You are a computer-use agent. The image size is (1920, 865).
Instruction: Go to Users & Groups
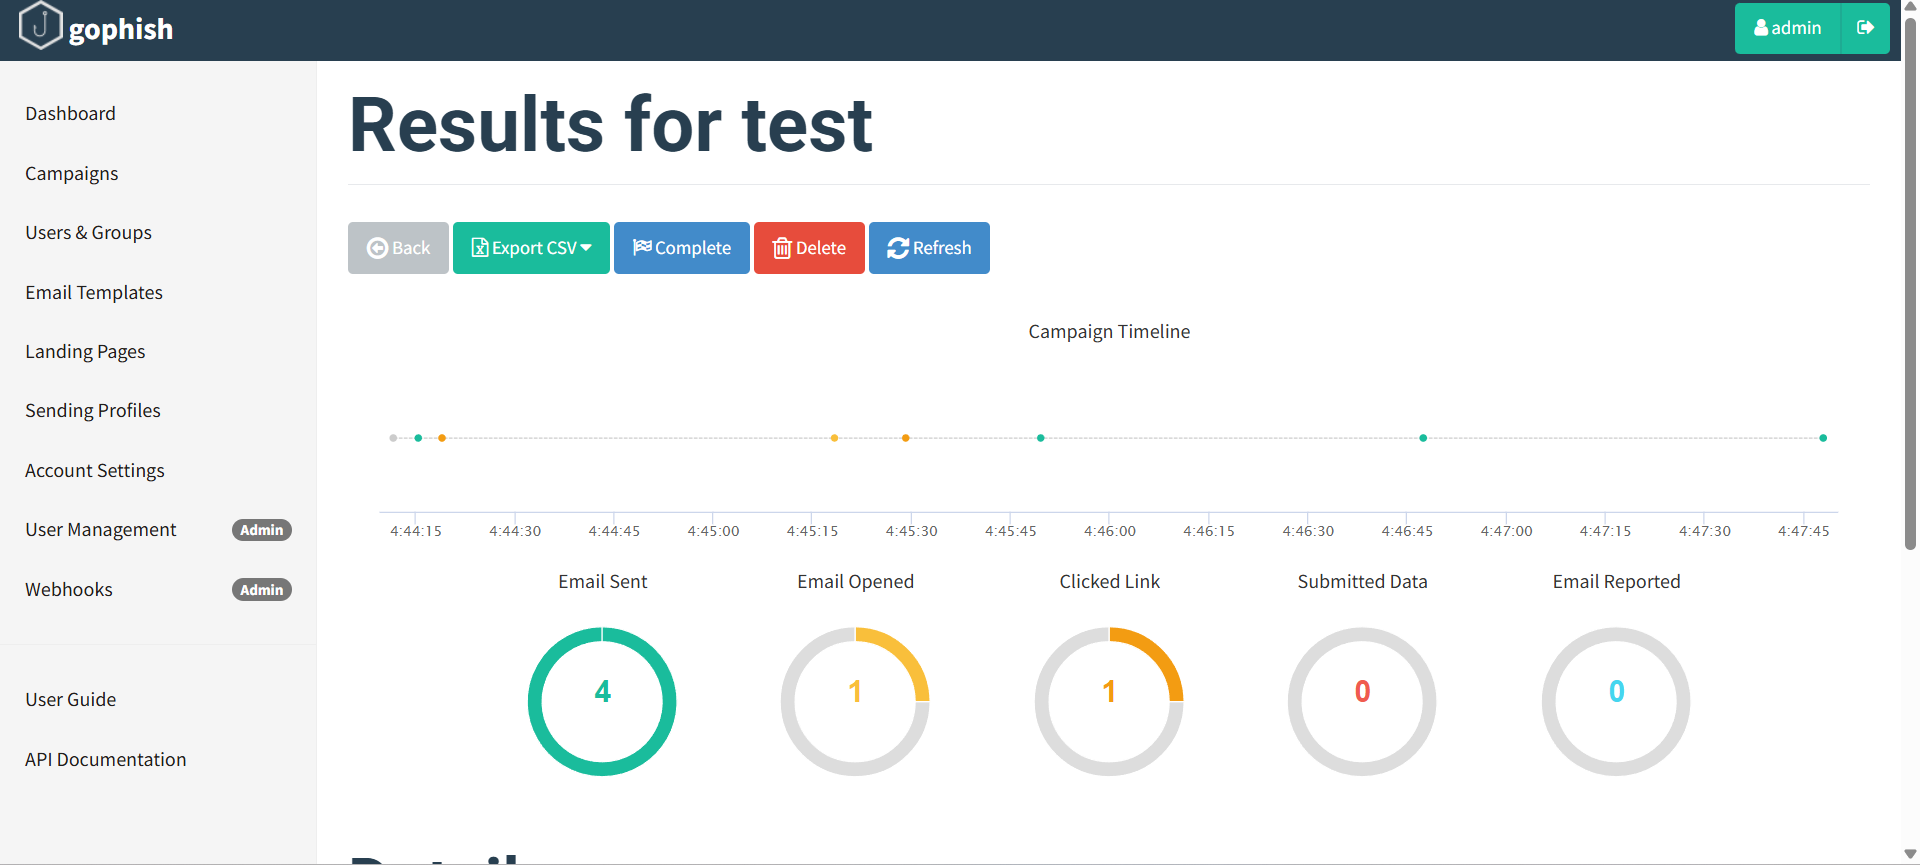pos(89,232)
